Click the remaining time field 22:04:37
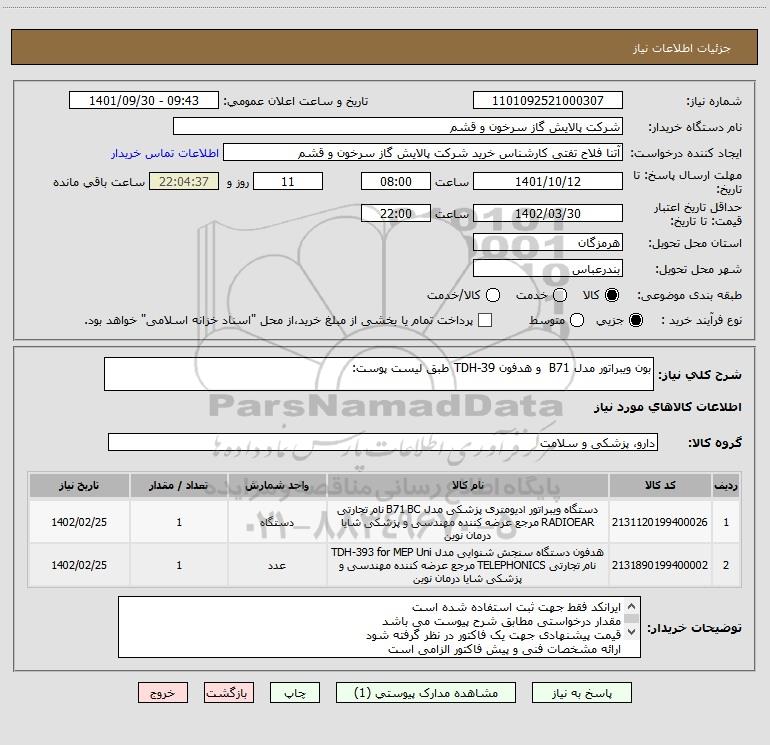770x745 pixels. (184, 181)
